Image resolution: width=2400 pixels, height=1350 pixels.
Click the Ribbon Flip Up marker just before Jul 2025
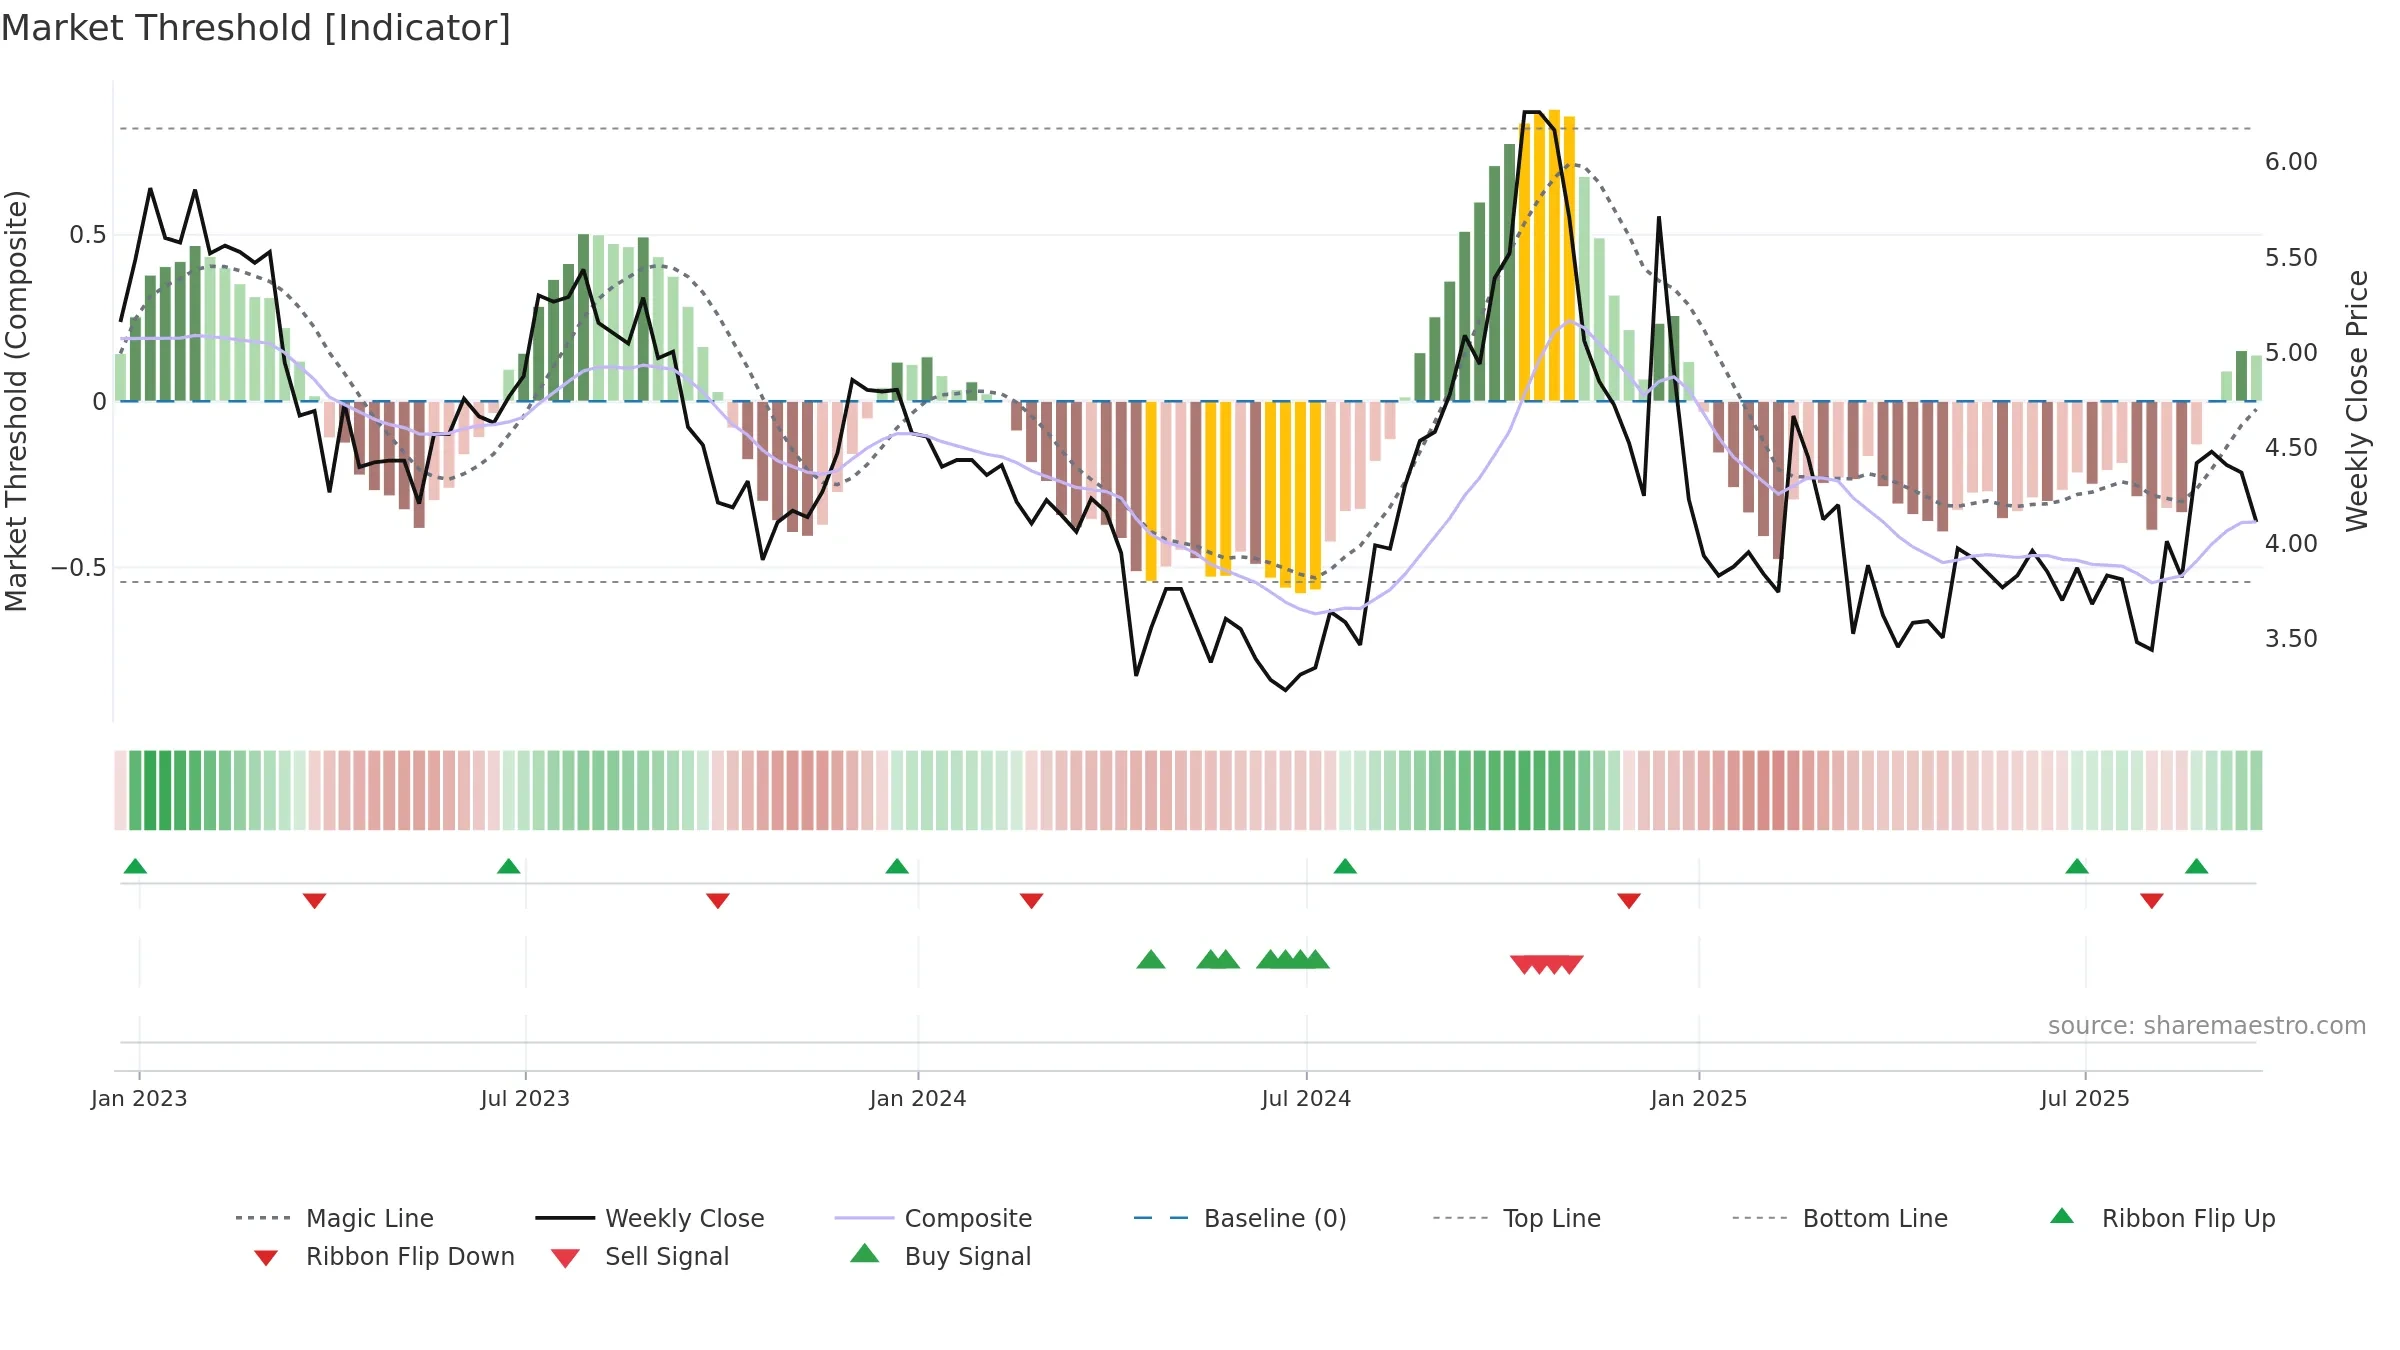point(2077,866)
